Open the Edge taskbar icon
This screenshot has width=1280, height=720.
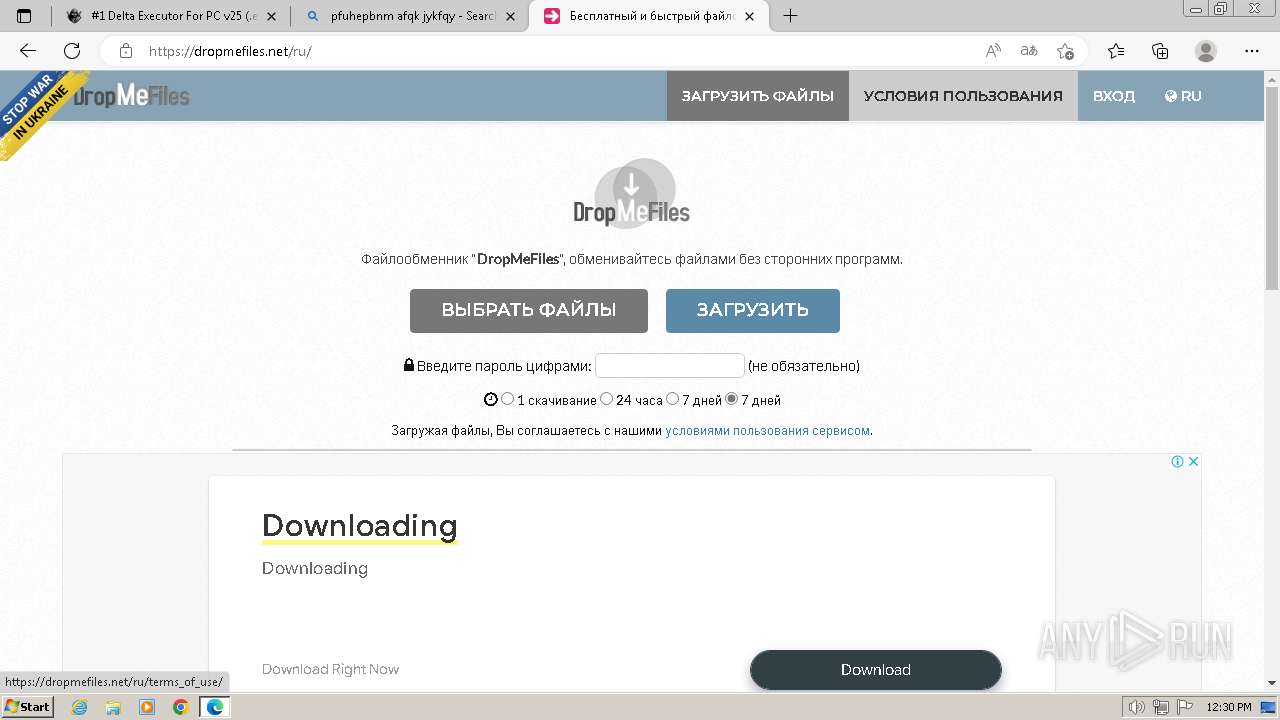pos(214,707)
